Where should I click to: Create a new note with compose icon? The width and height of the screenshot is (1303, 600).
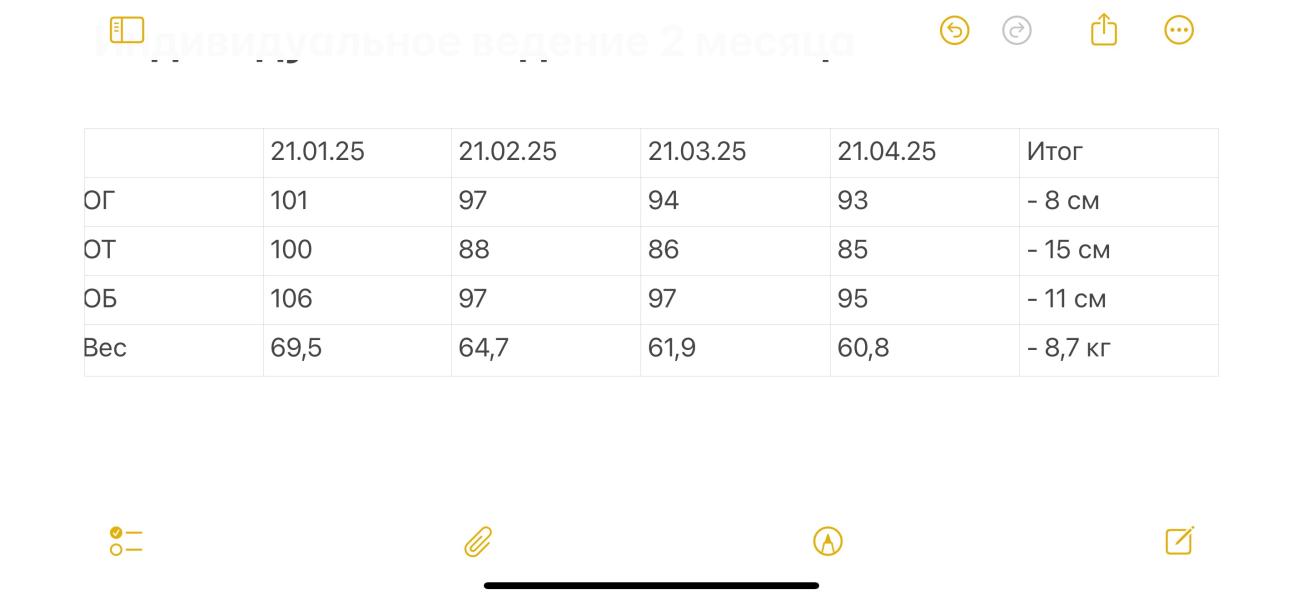(x=1180, y=541)
